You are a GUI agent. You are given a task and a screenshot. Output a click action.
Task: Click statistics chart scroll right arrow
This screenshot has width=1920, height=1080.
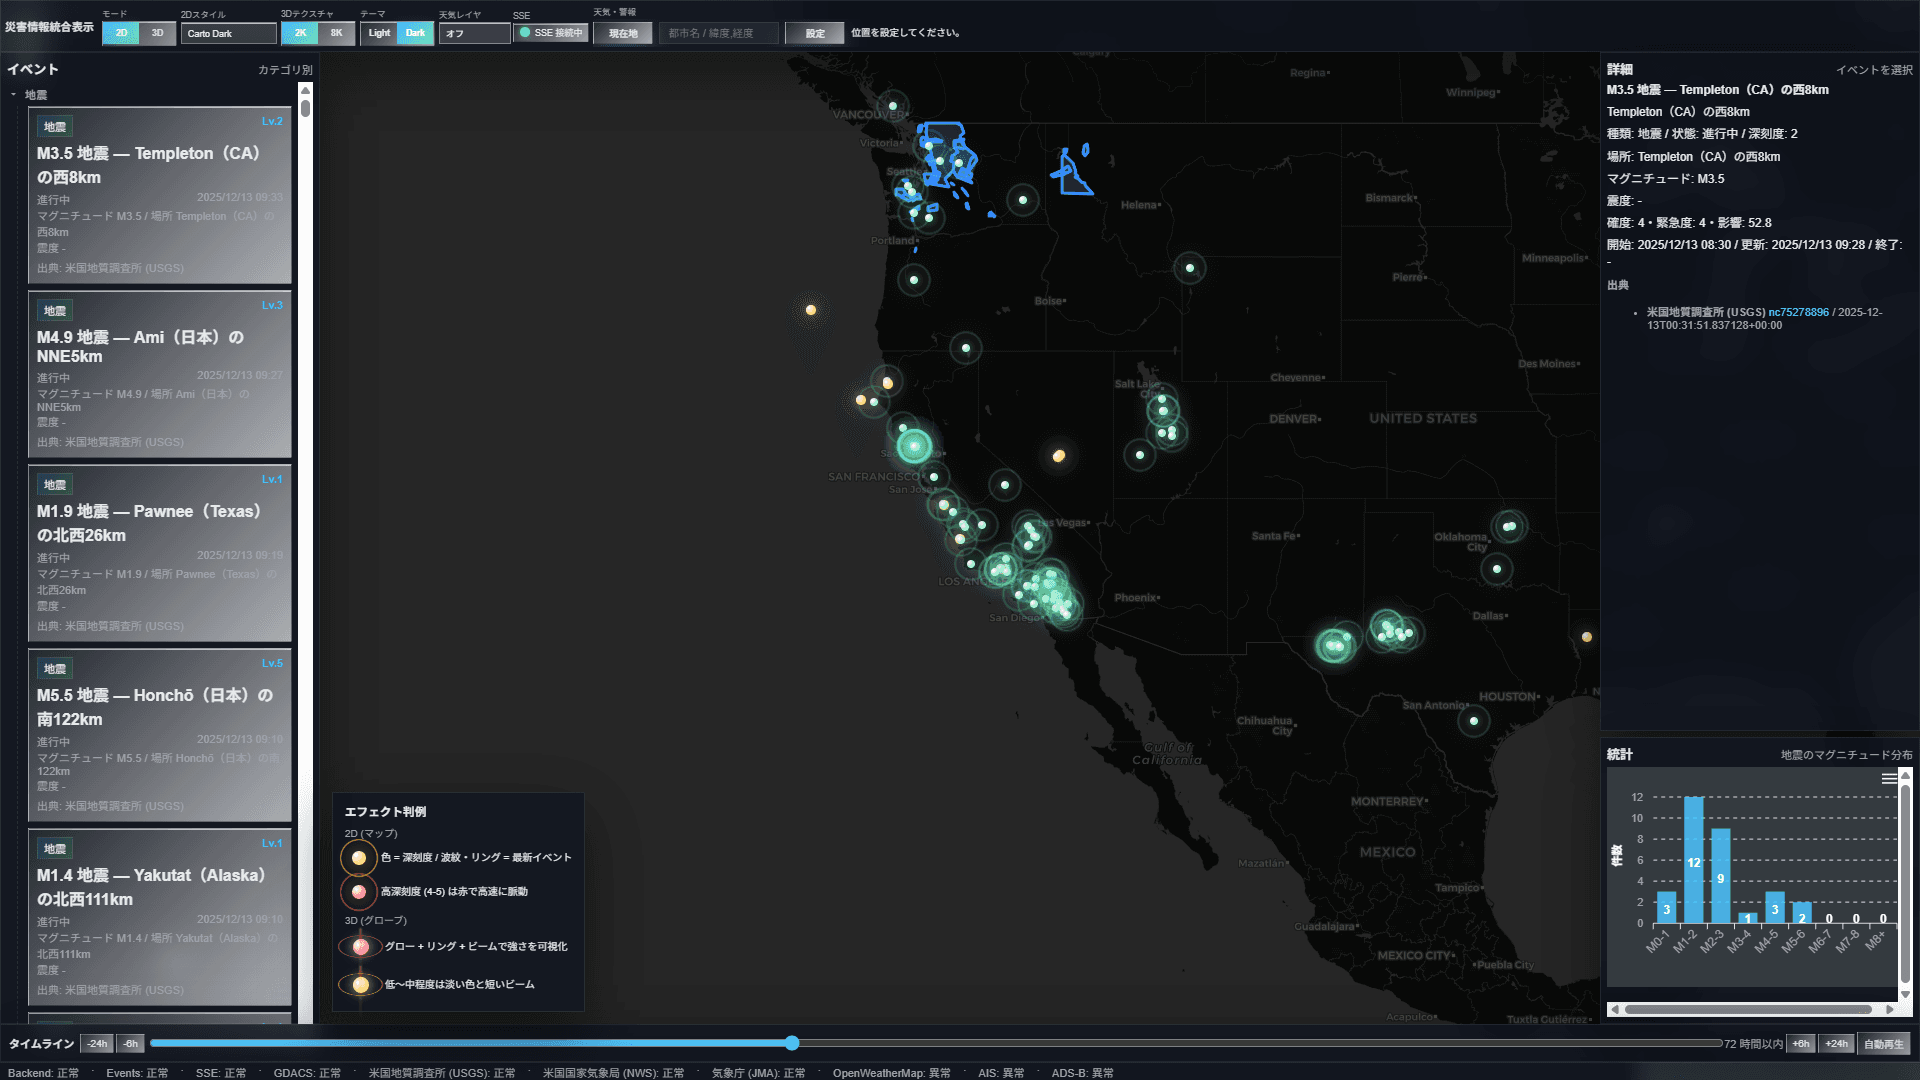pyautogui.click(x=1890, y=1009)
